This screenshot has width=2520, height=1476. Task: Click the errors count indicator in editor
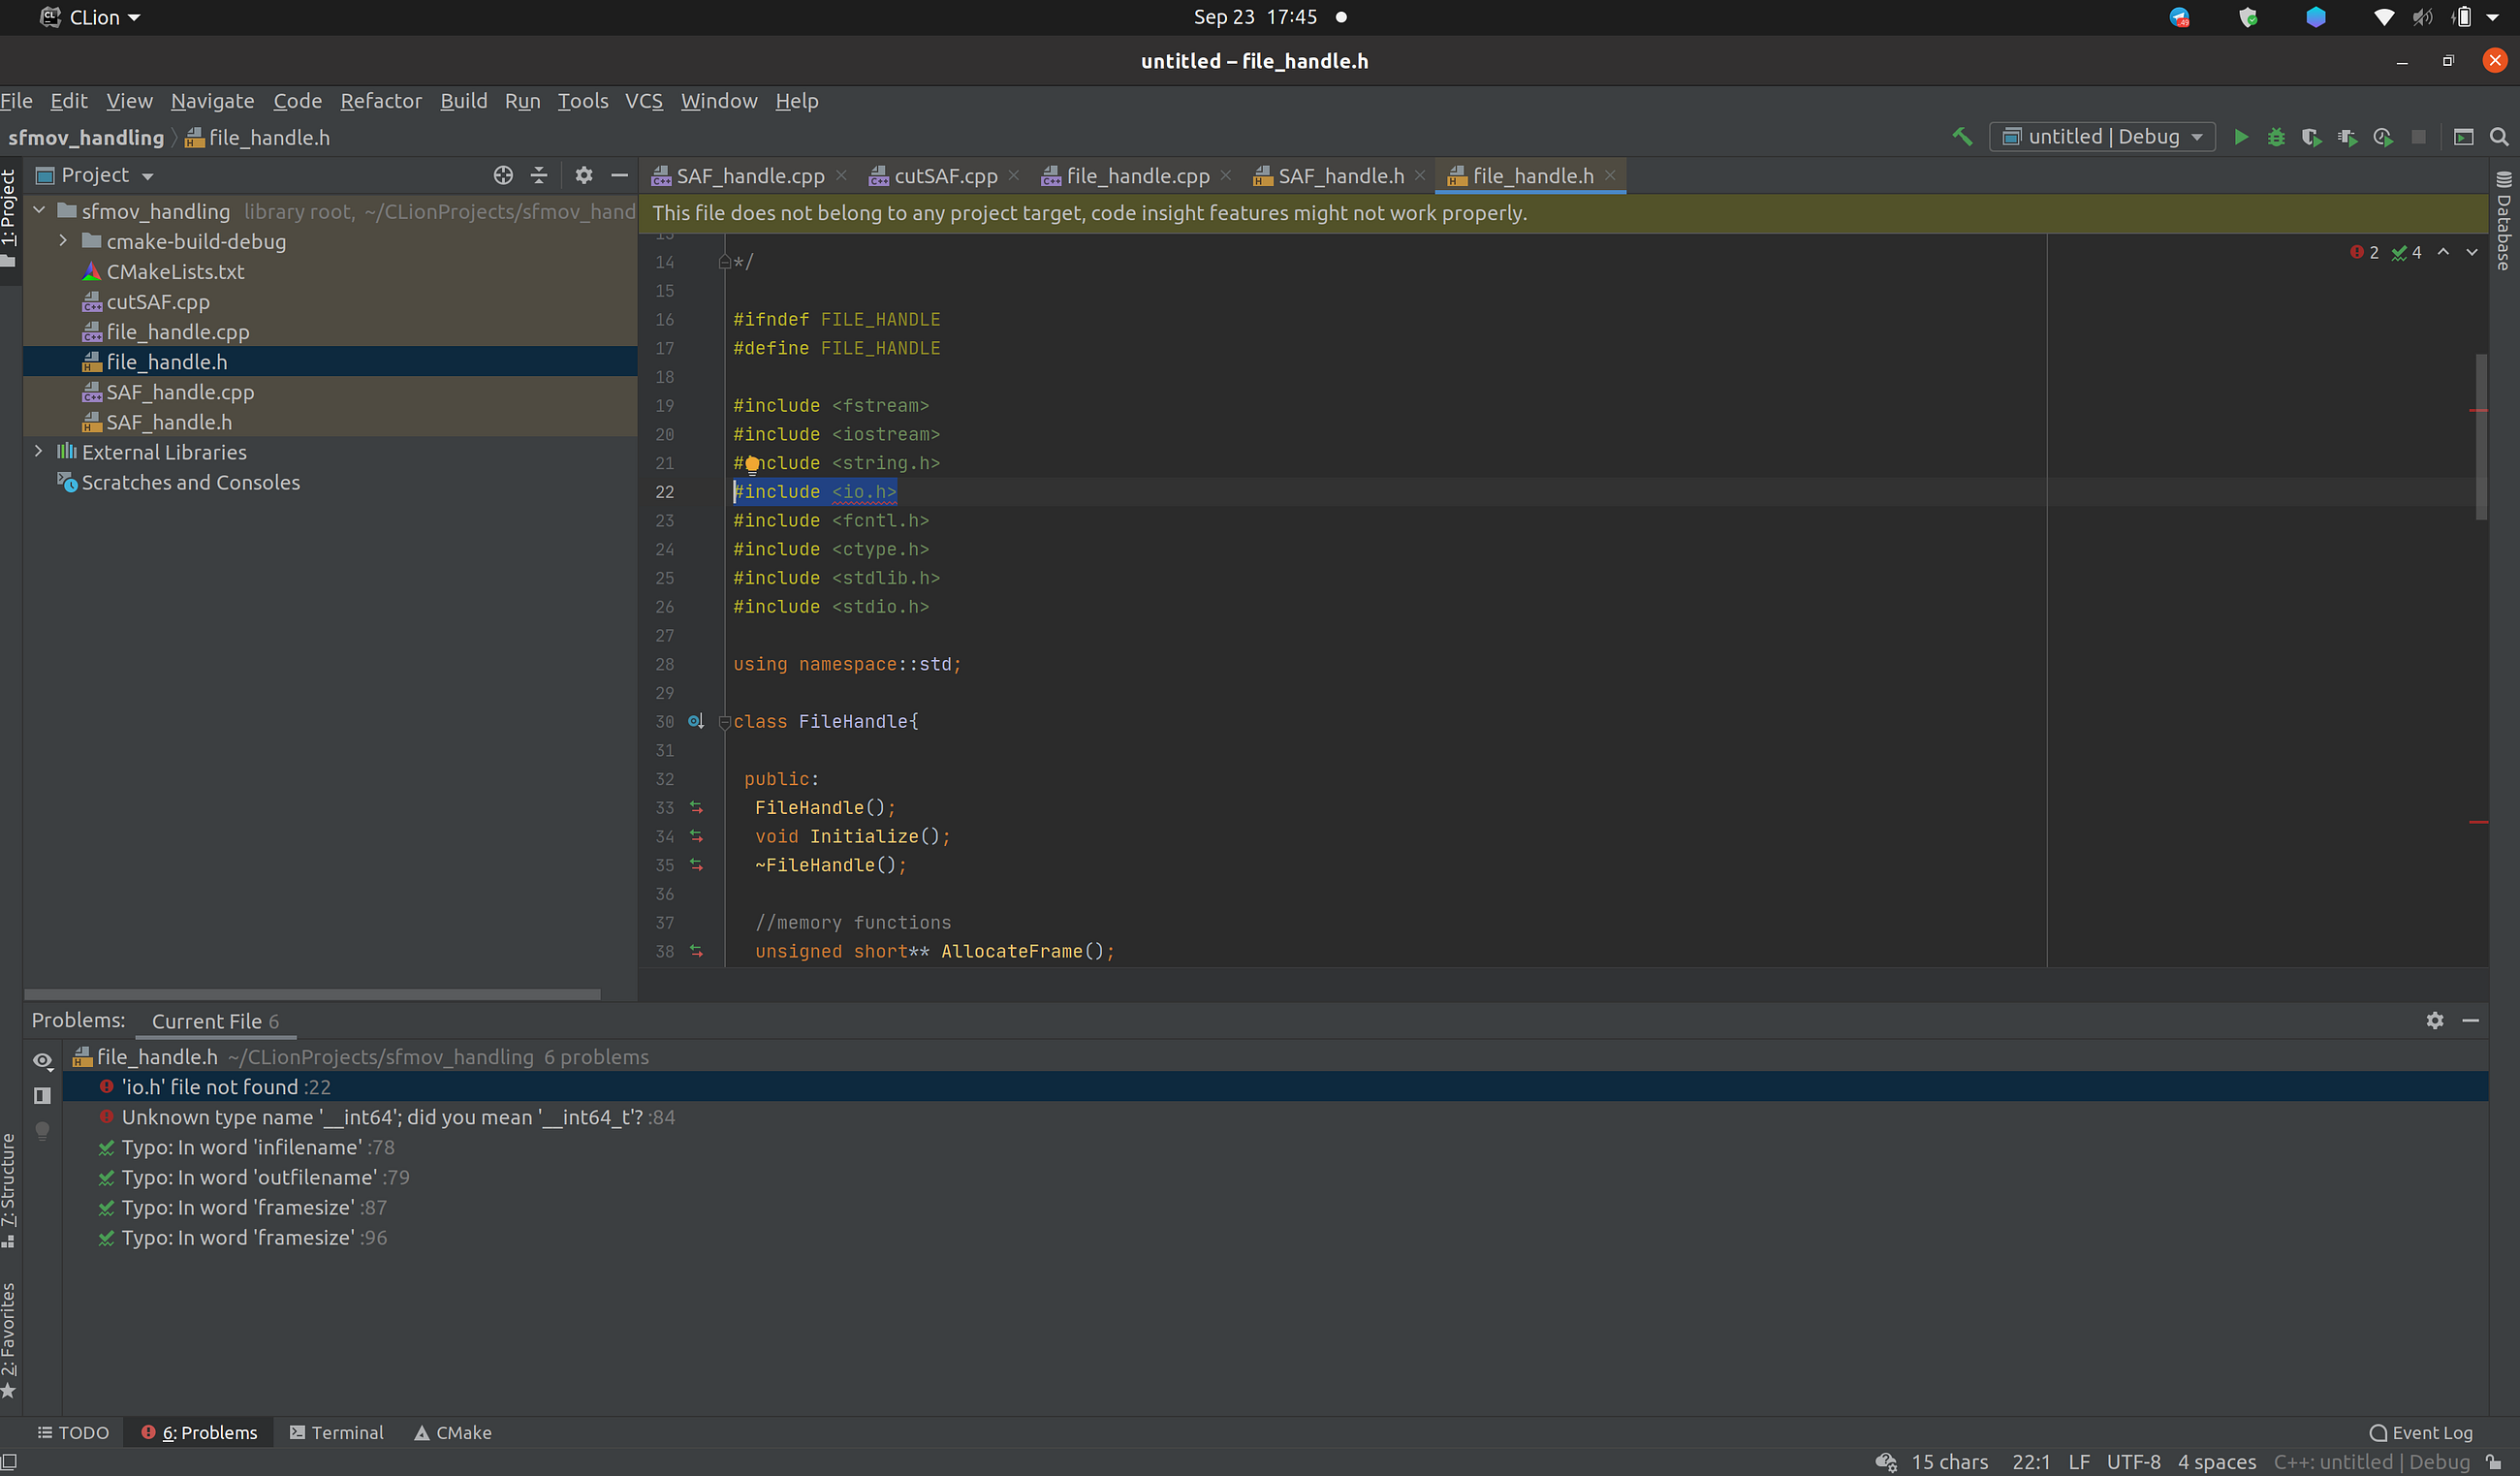tap(2364, 252)
